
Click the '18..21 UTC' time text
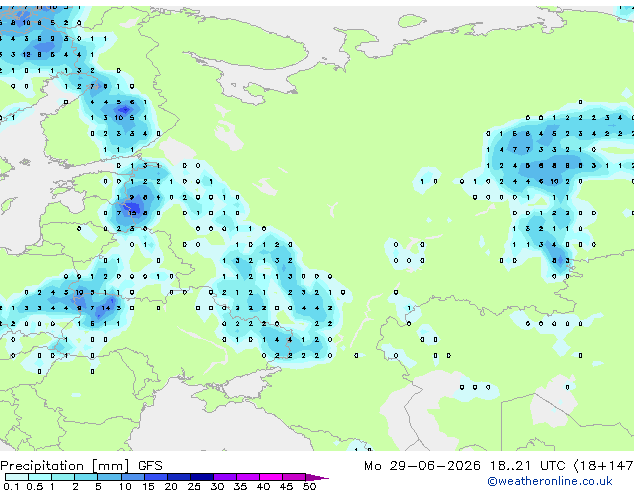[527, 466]
